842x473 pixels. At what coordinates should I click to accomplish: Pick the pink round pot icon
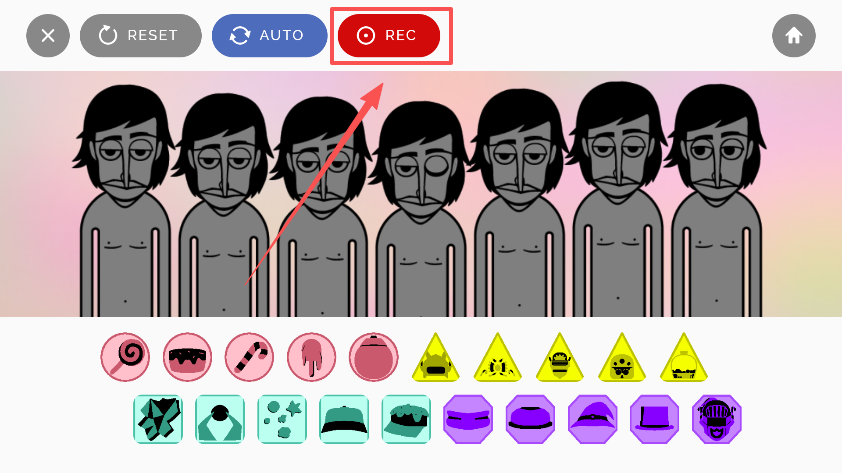374,357
